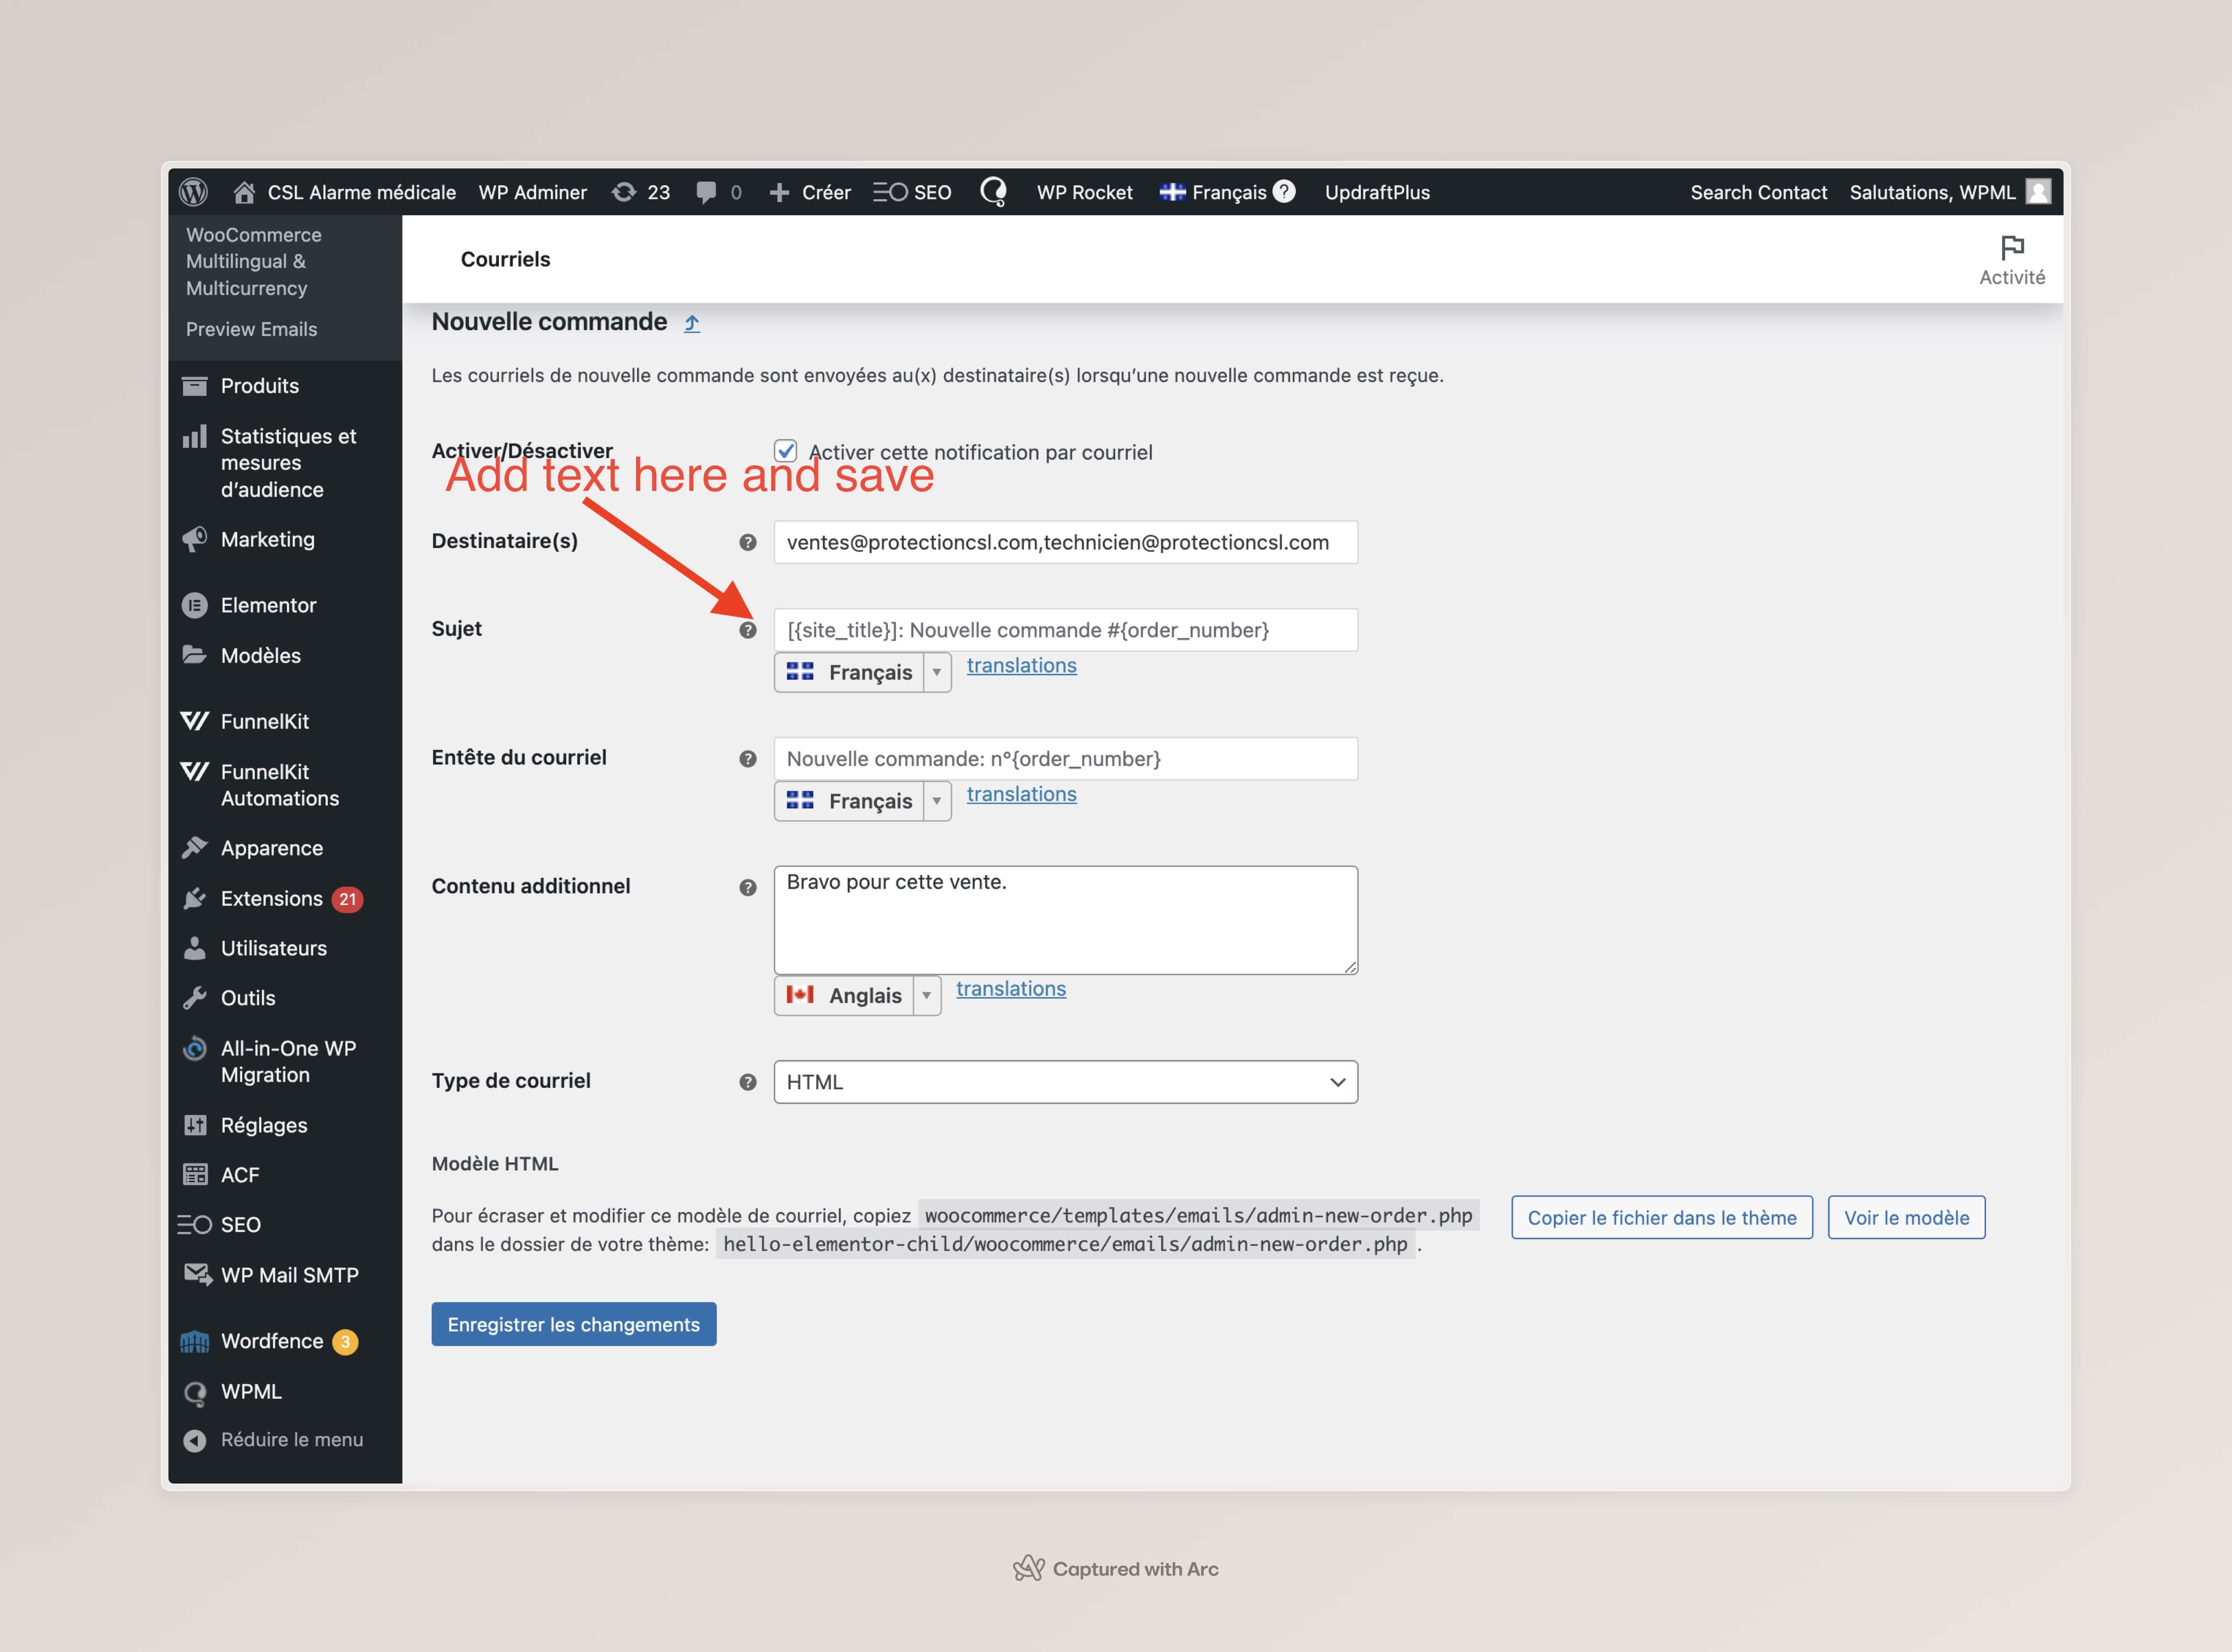Open UpdraftPlus admin bar menu
This screenshot has width=2232, height=1652.
(x=1377, y=192)
